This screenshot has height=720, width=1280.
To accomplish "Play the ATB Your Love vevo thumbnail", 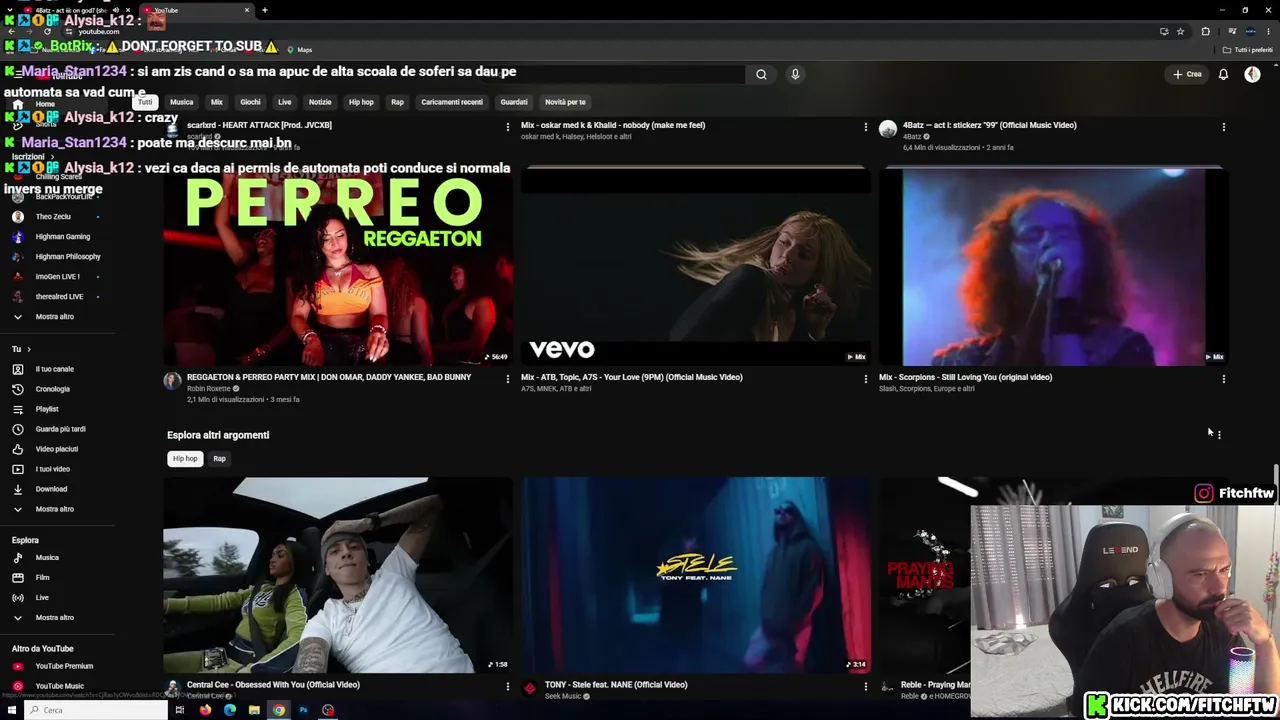I will coord(696,267).
